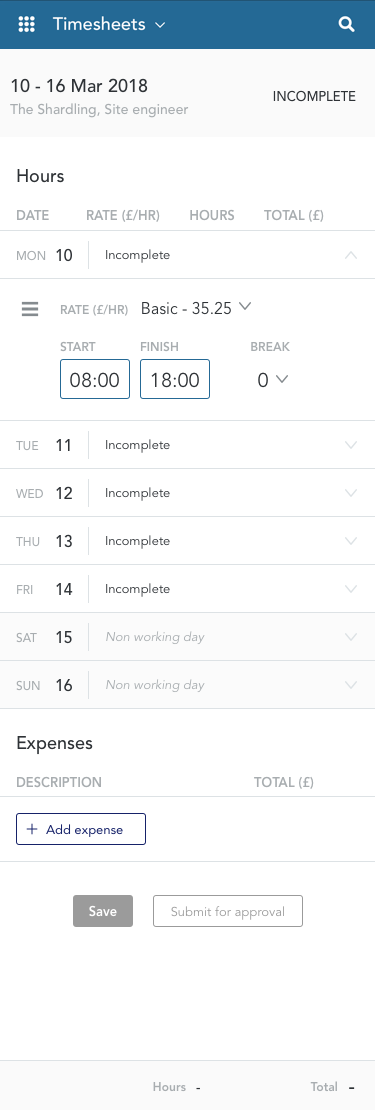Expand the Wednesday 12 row chevron
The image size is (375, 1110).
click(x=350, y=493)
